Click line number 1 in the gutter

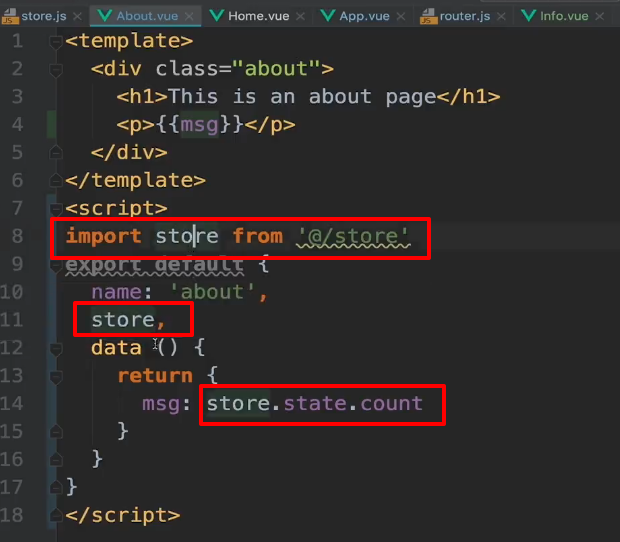coord(17,41)
